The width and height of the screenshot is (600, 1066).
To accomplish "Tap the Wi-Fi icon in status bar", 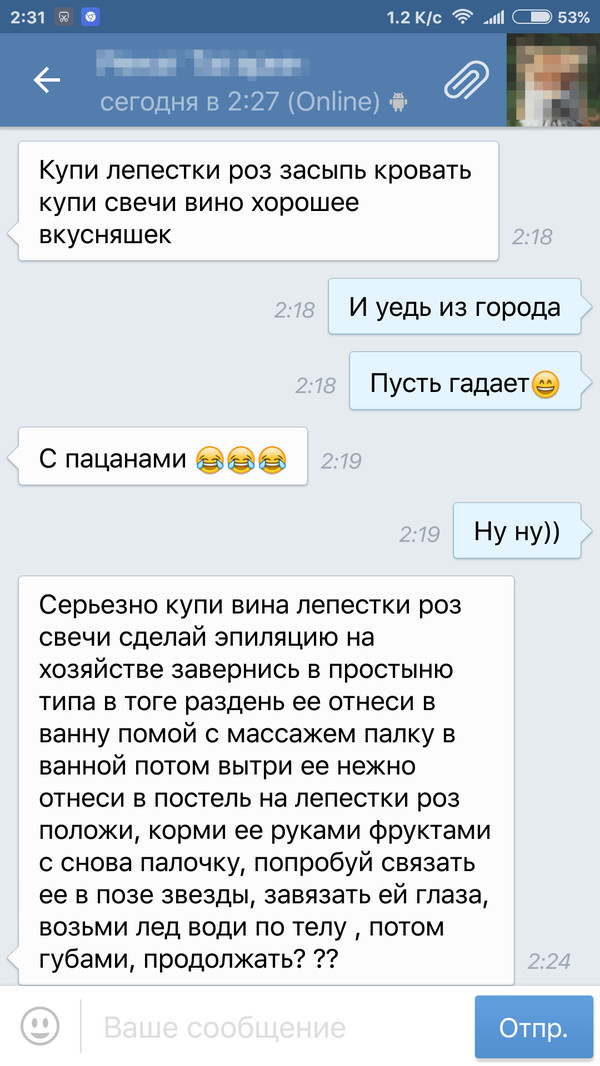I will pyautogui.click(x=462, y=17).
